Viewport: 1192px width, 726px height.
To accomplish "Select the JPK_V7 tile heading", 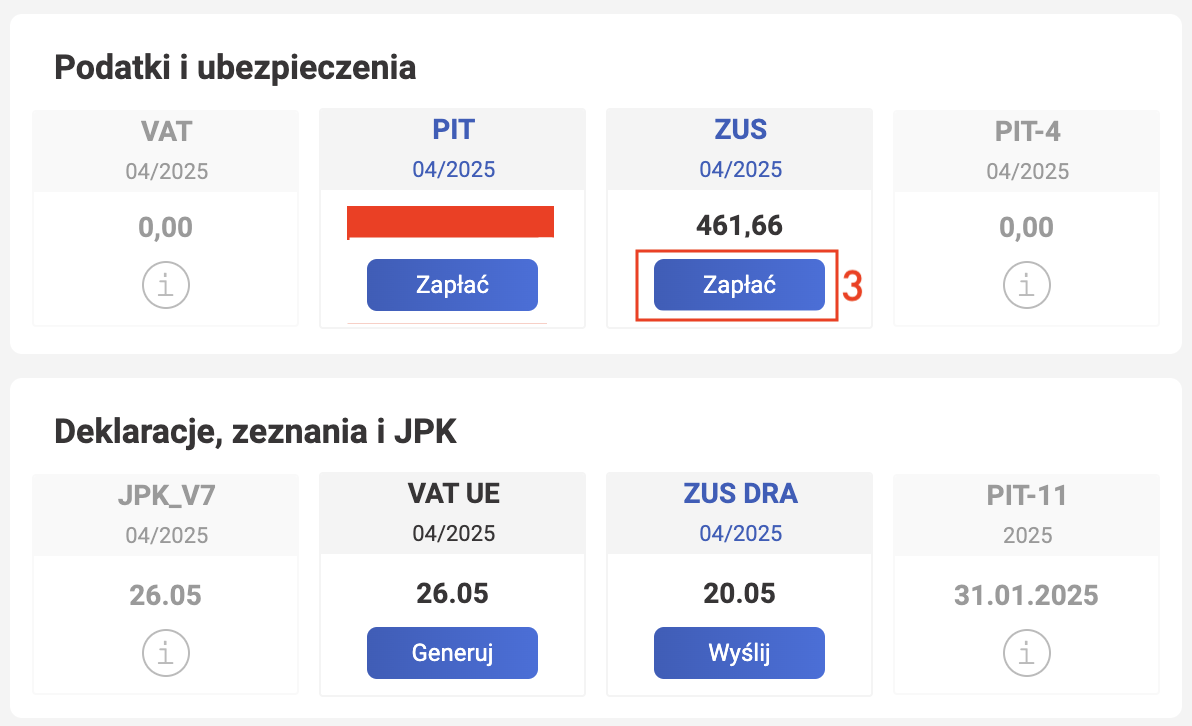I will 166,496.
